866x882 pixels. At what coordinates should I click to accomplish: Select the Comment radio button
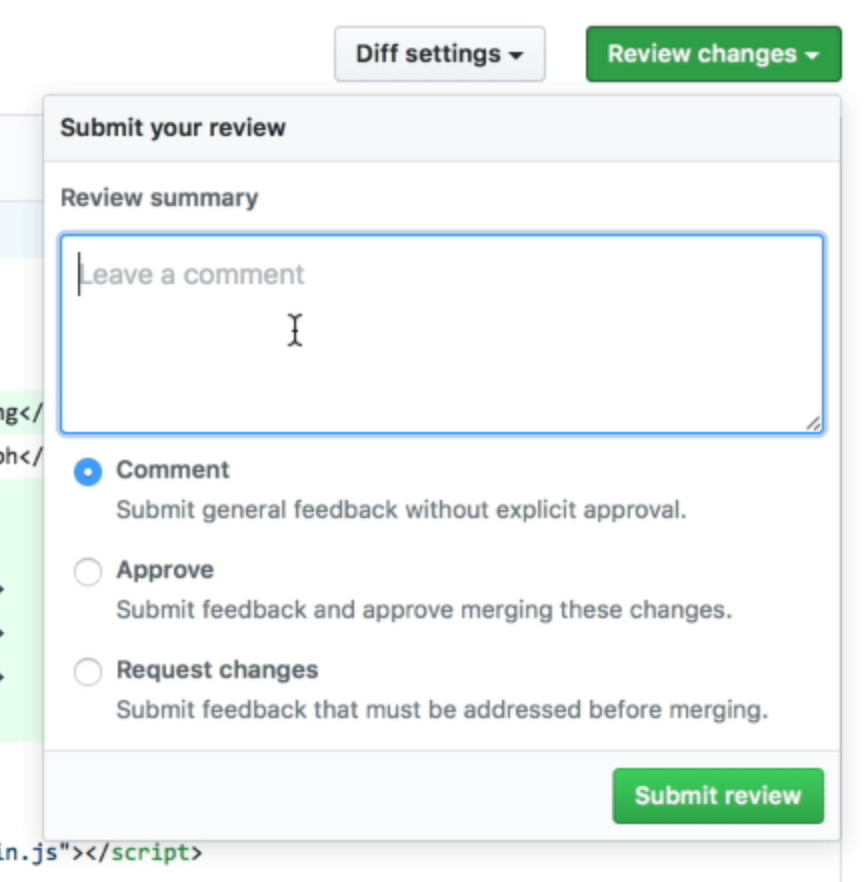point(88,470)
